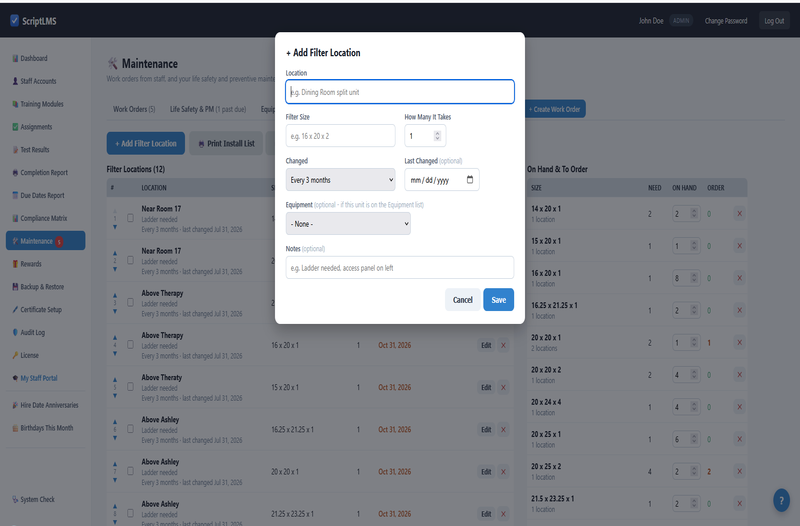Delete the 15 x 20 x 1 stock row
The height and width of the screenshot is (526, 800).
coord(739,246)
